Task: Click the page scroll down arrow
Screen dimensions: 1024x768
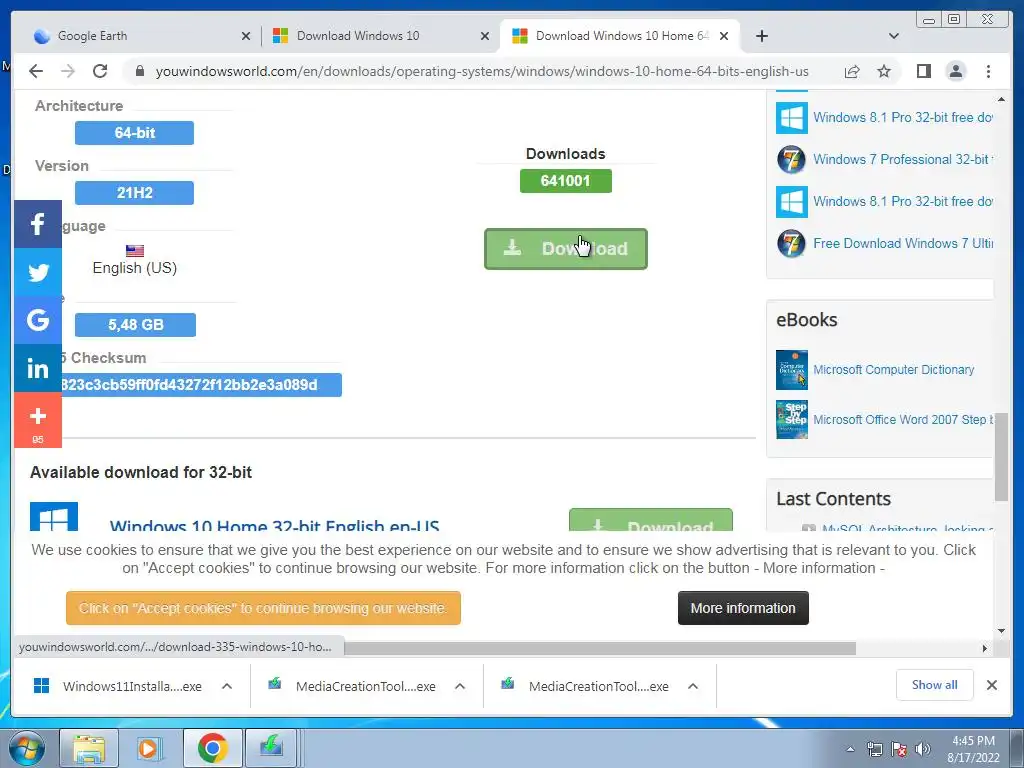Action: (x=1002, y=631)
